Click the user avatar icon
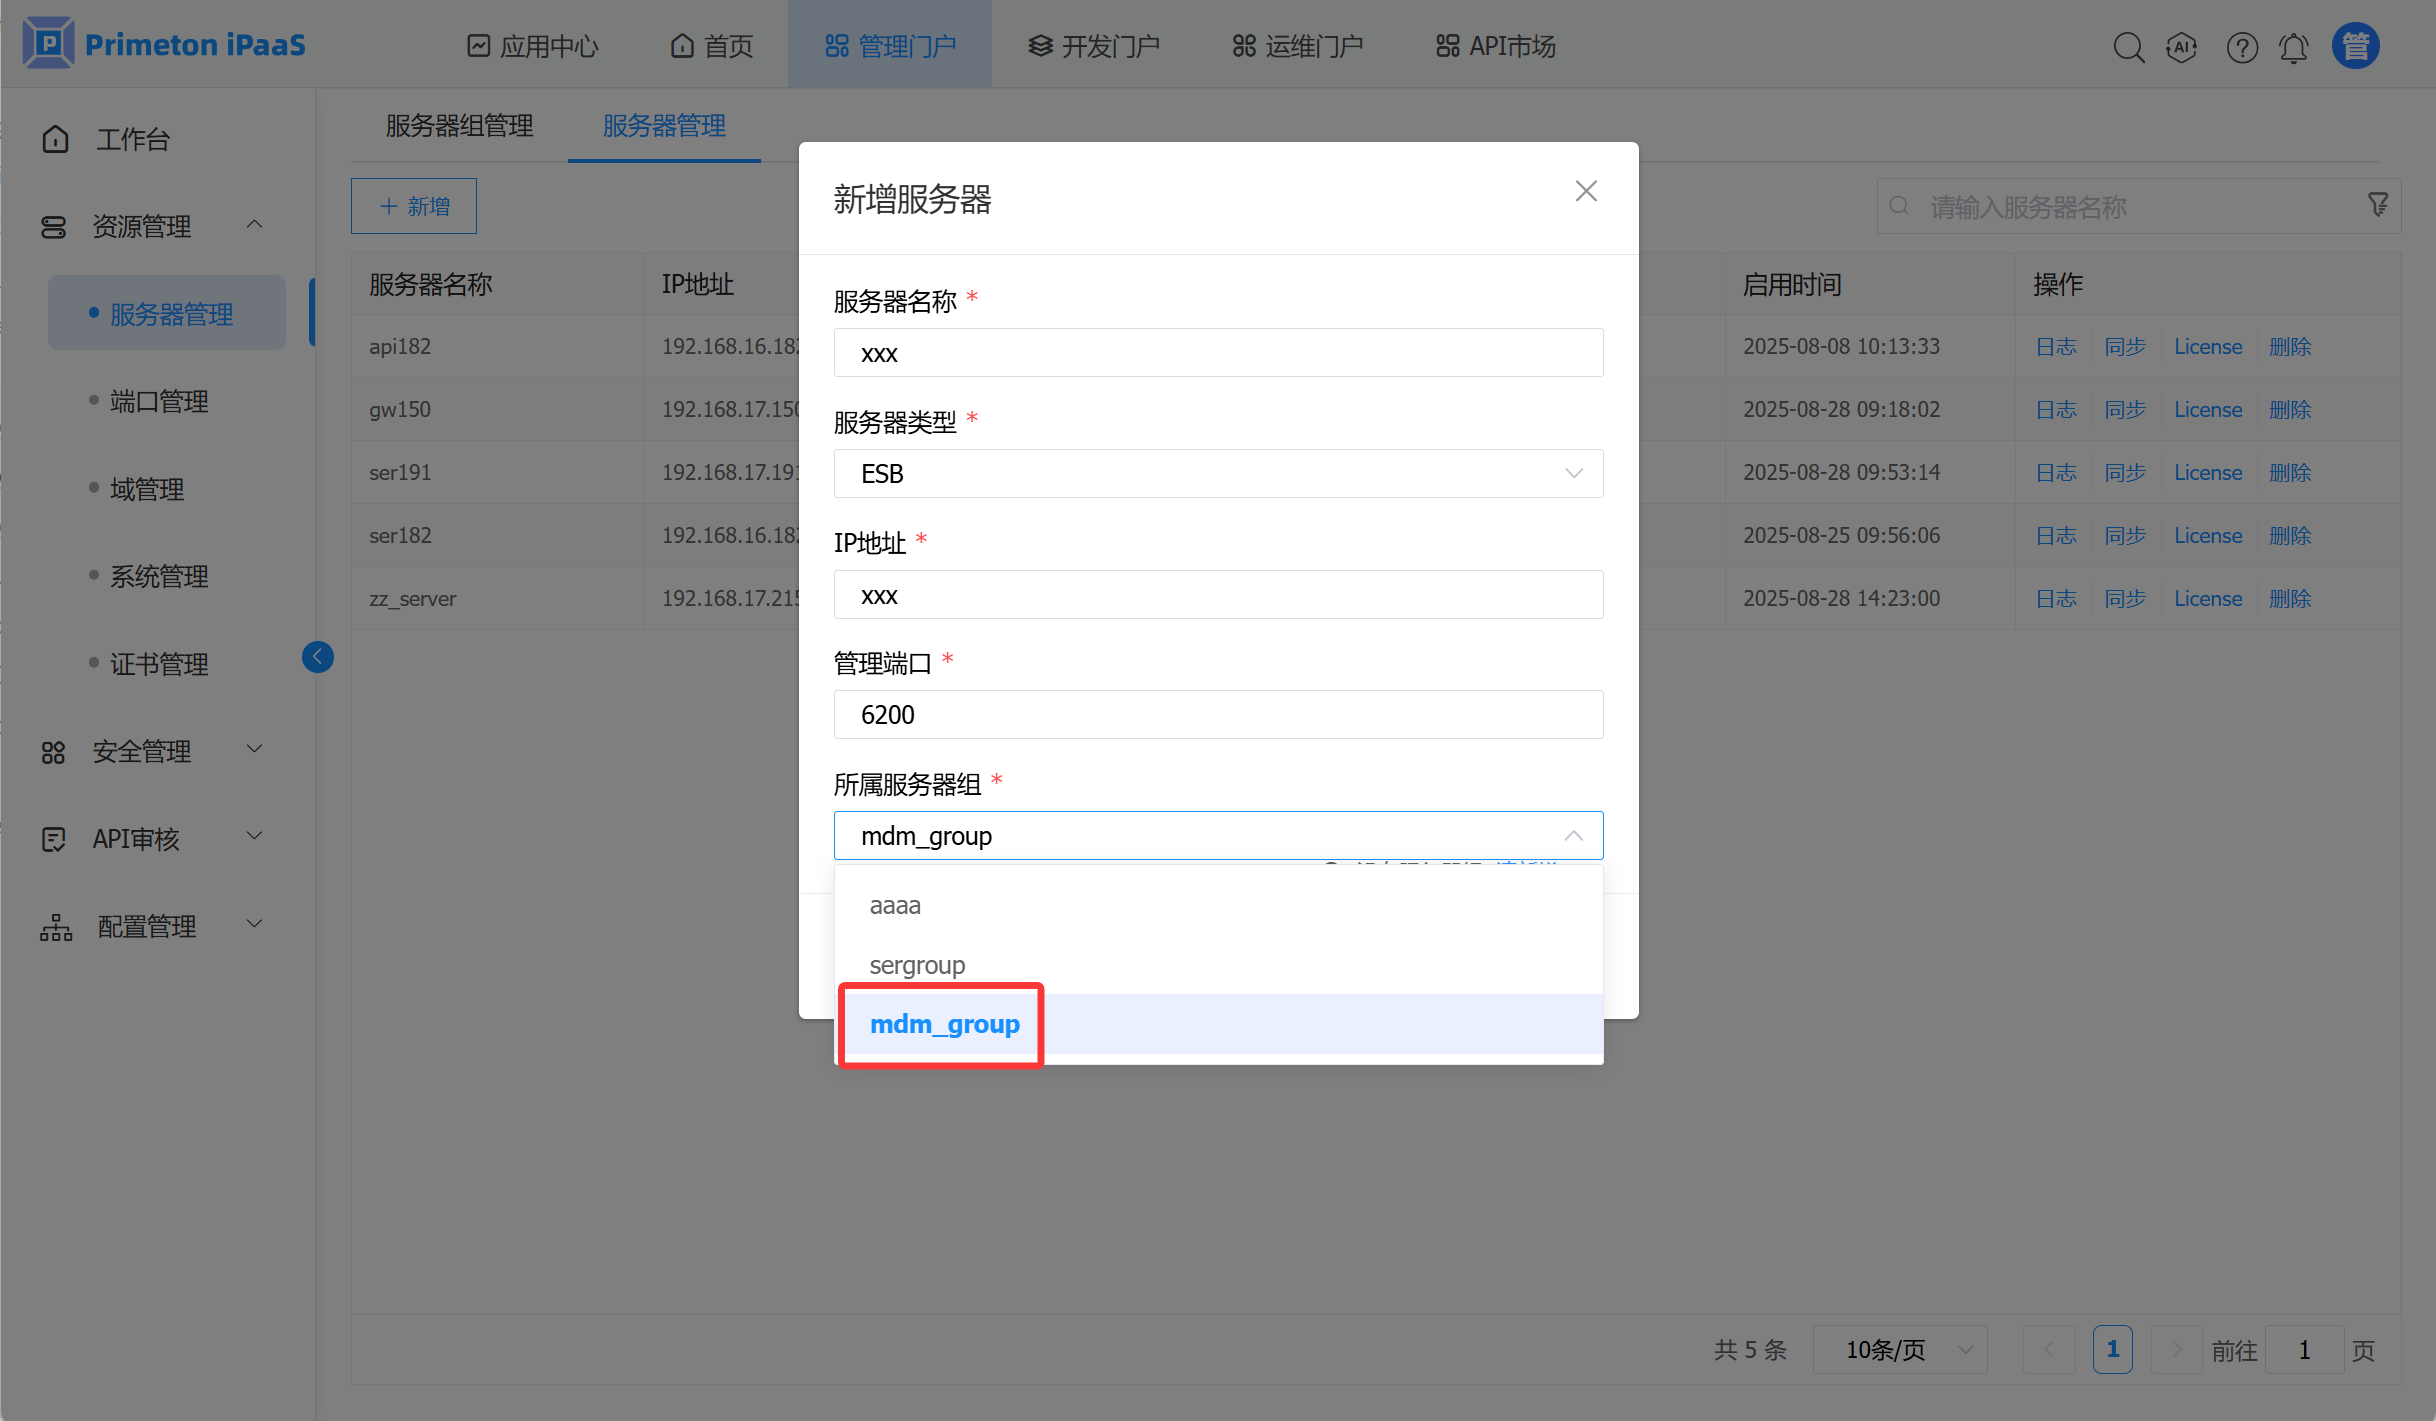This screenshot has height=1421, width=2436. pos(2355,46)
